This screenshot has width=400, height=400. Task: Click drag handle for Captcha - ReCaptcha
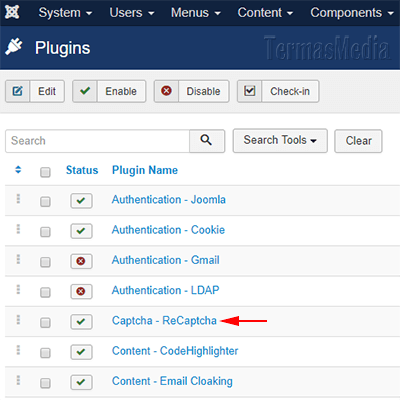click(x=18, y=320)
